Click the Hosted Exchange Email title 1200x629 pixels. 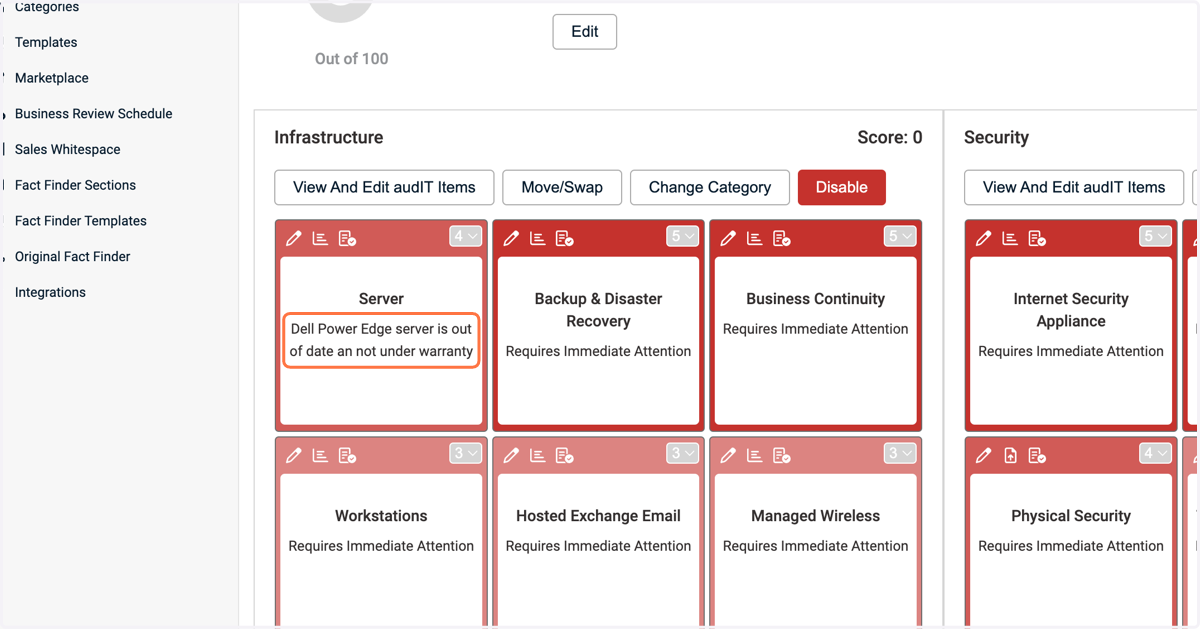(598, 516)
